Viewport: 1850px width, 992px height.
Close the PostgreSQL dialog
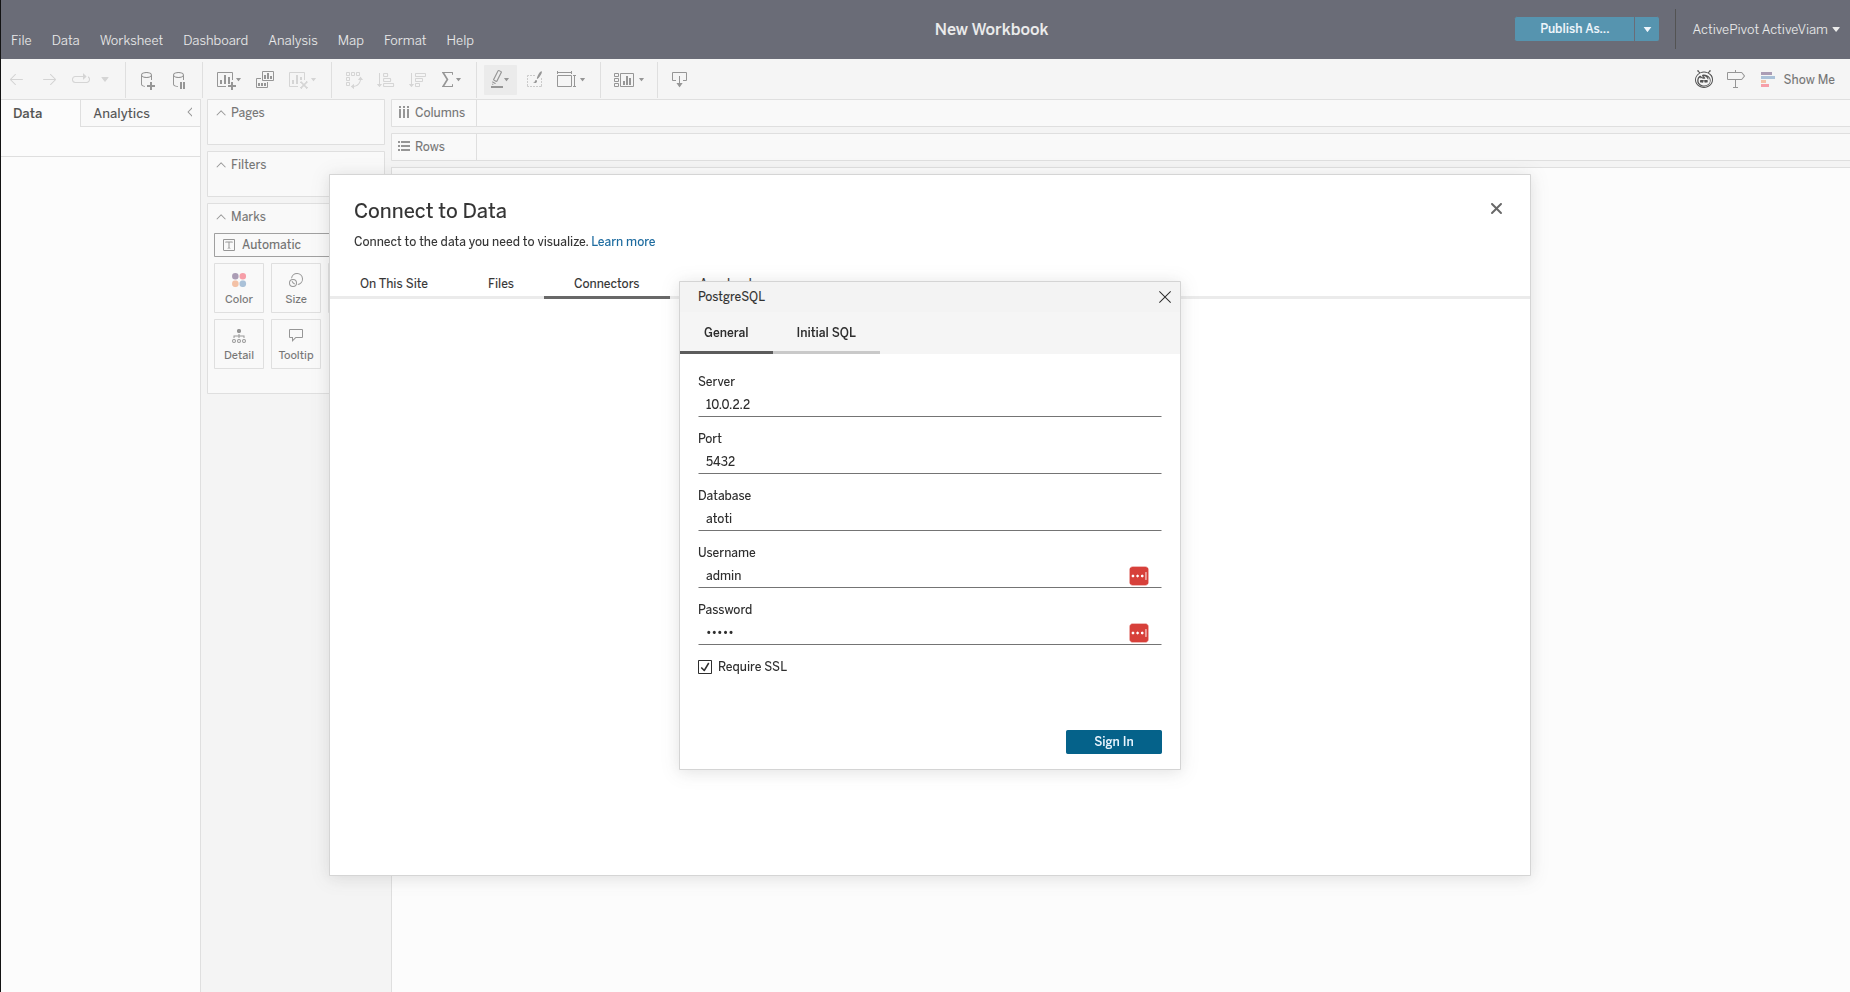click(1165, 297)
